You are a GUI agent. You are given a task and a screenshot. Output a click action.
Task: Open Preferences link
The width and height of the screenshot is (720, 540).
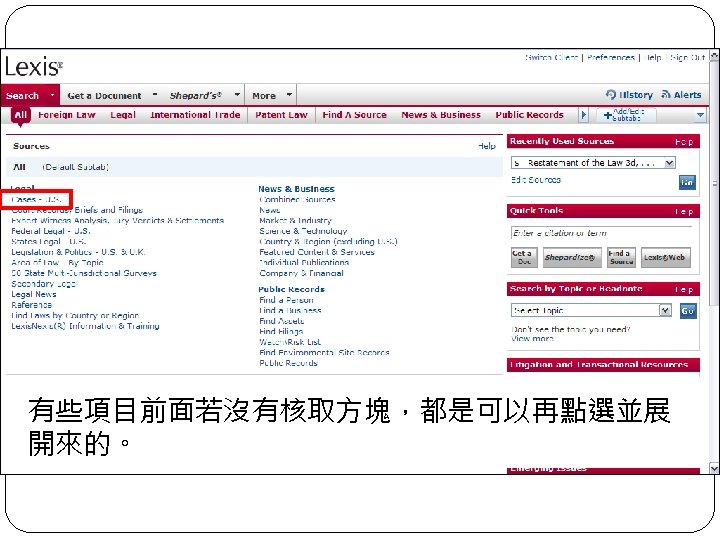pos(611,57)
